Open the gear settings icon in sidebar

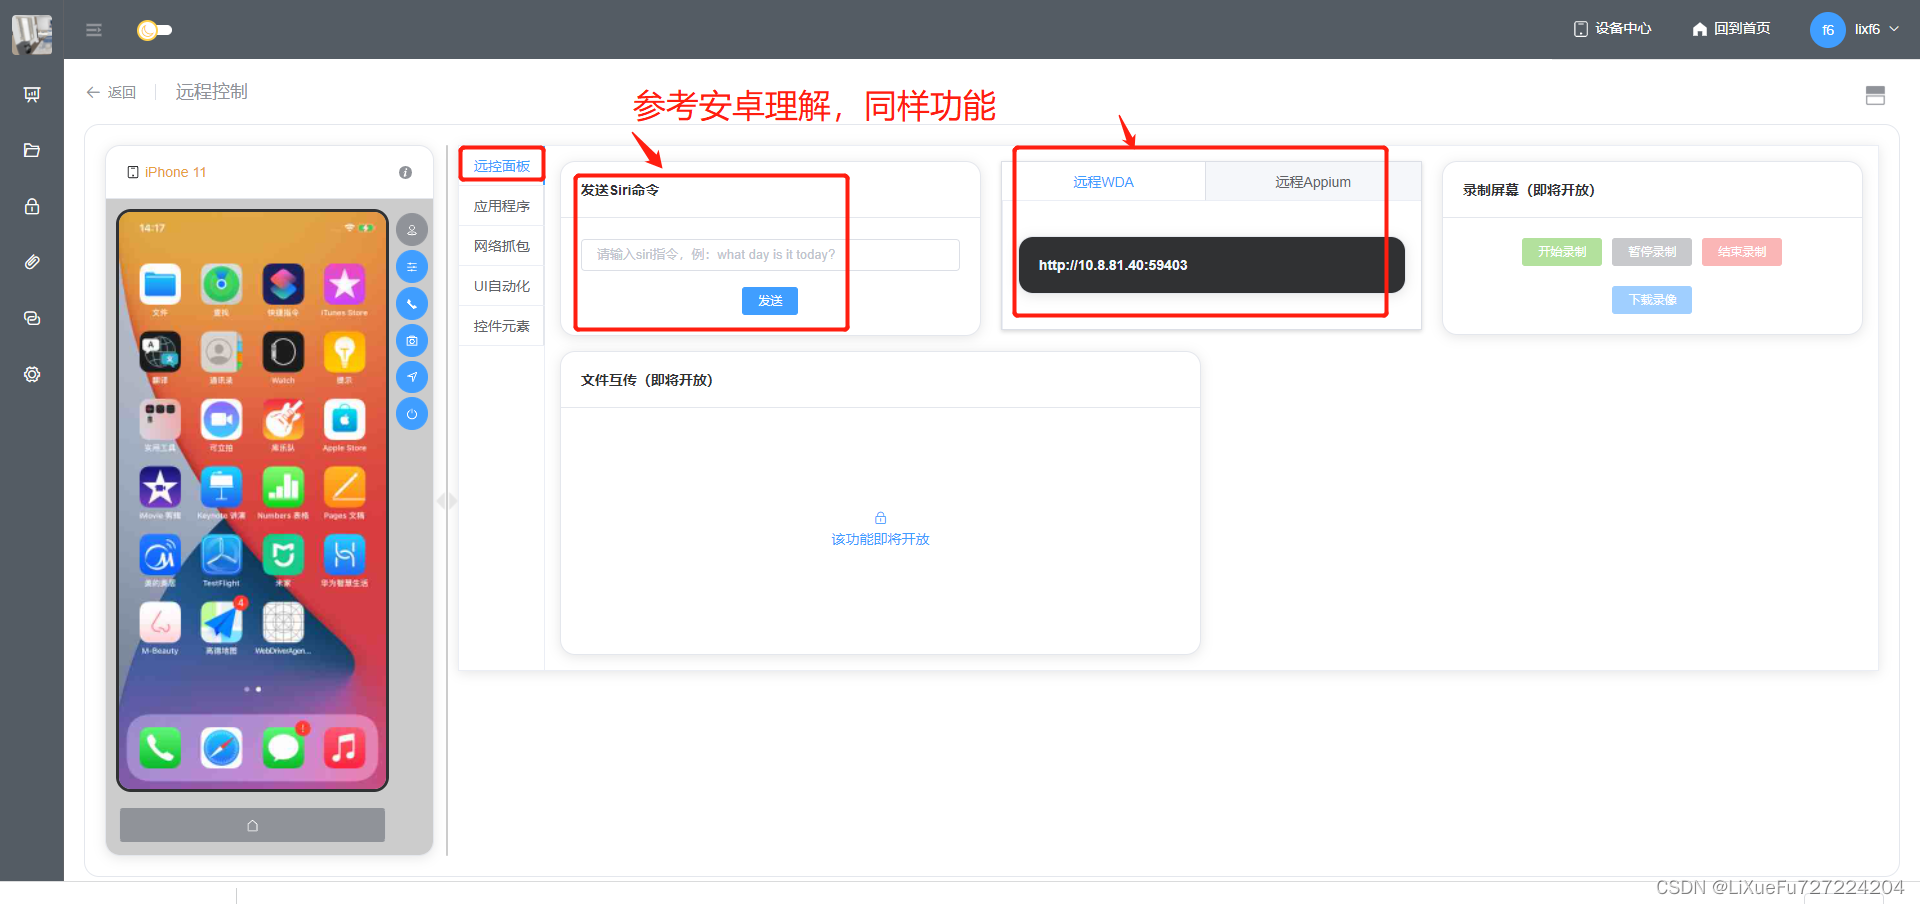point(32,374)
